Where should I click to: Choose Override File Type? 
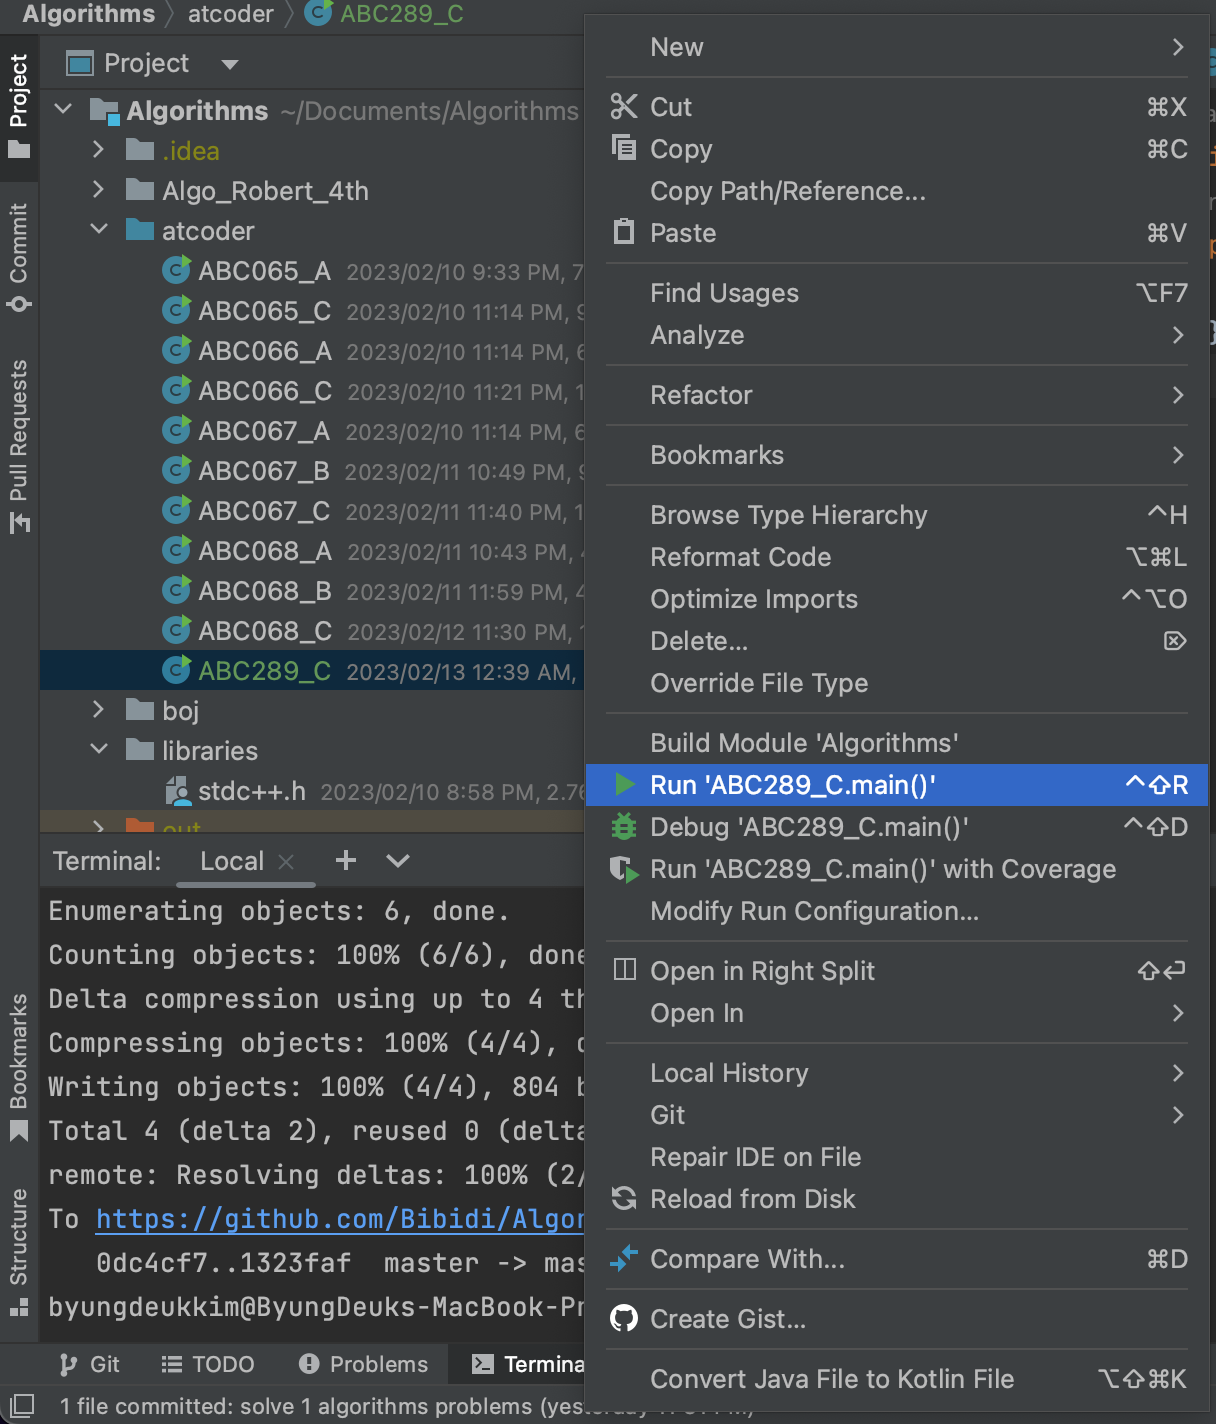click(896, 683)
